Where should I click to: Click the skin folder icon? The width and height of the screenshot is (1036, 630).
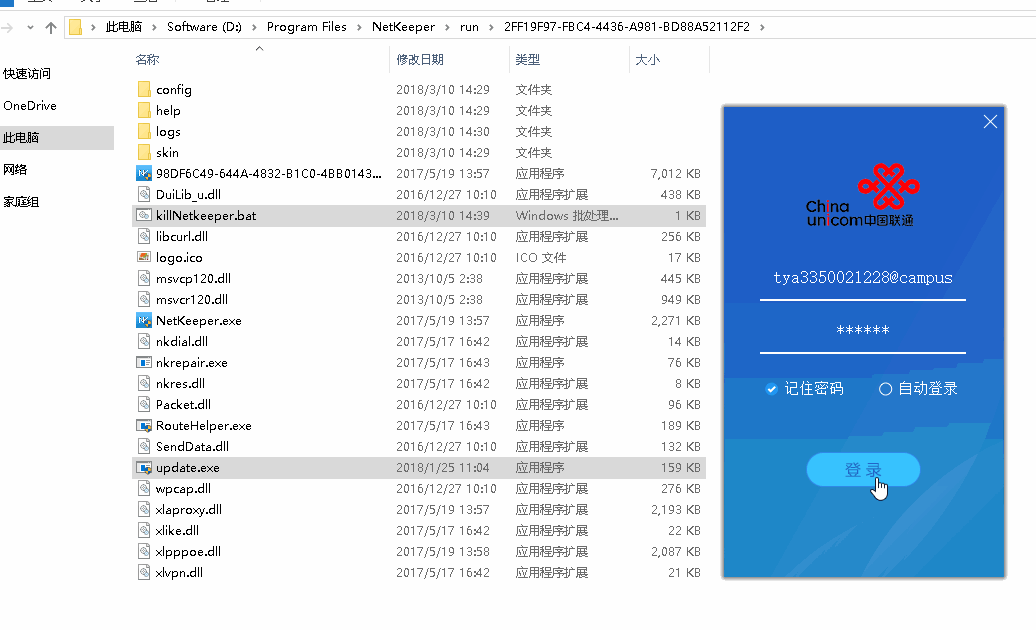coord(144,153)
